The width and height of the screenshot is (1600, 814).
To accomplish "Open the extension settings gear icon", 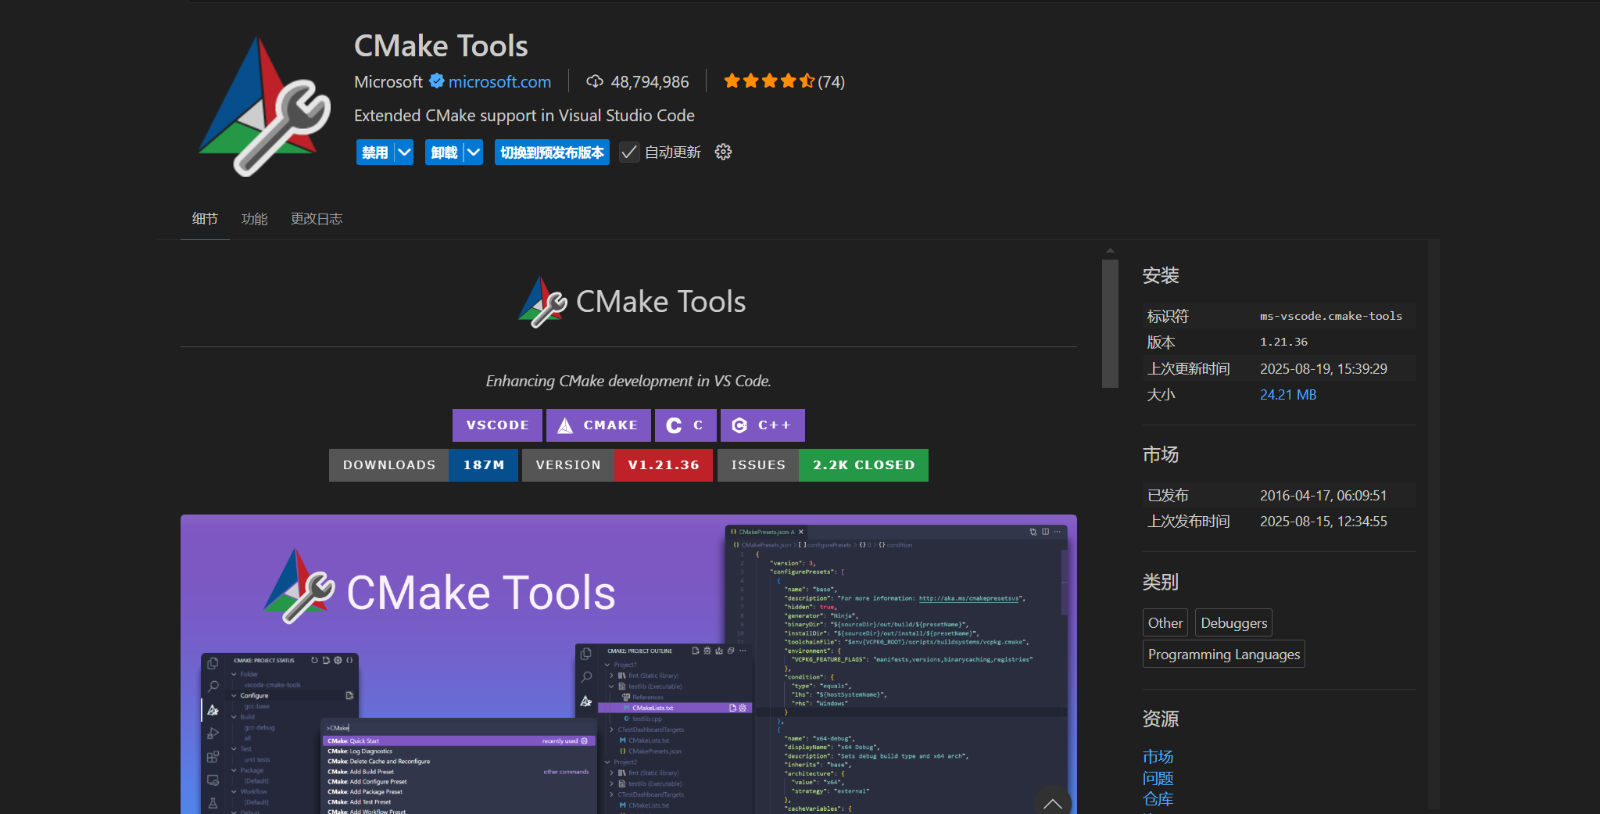I will tap(723, 152).
